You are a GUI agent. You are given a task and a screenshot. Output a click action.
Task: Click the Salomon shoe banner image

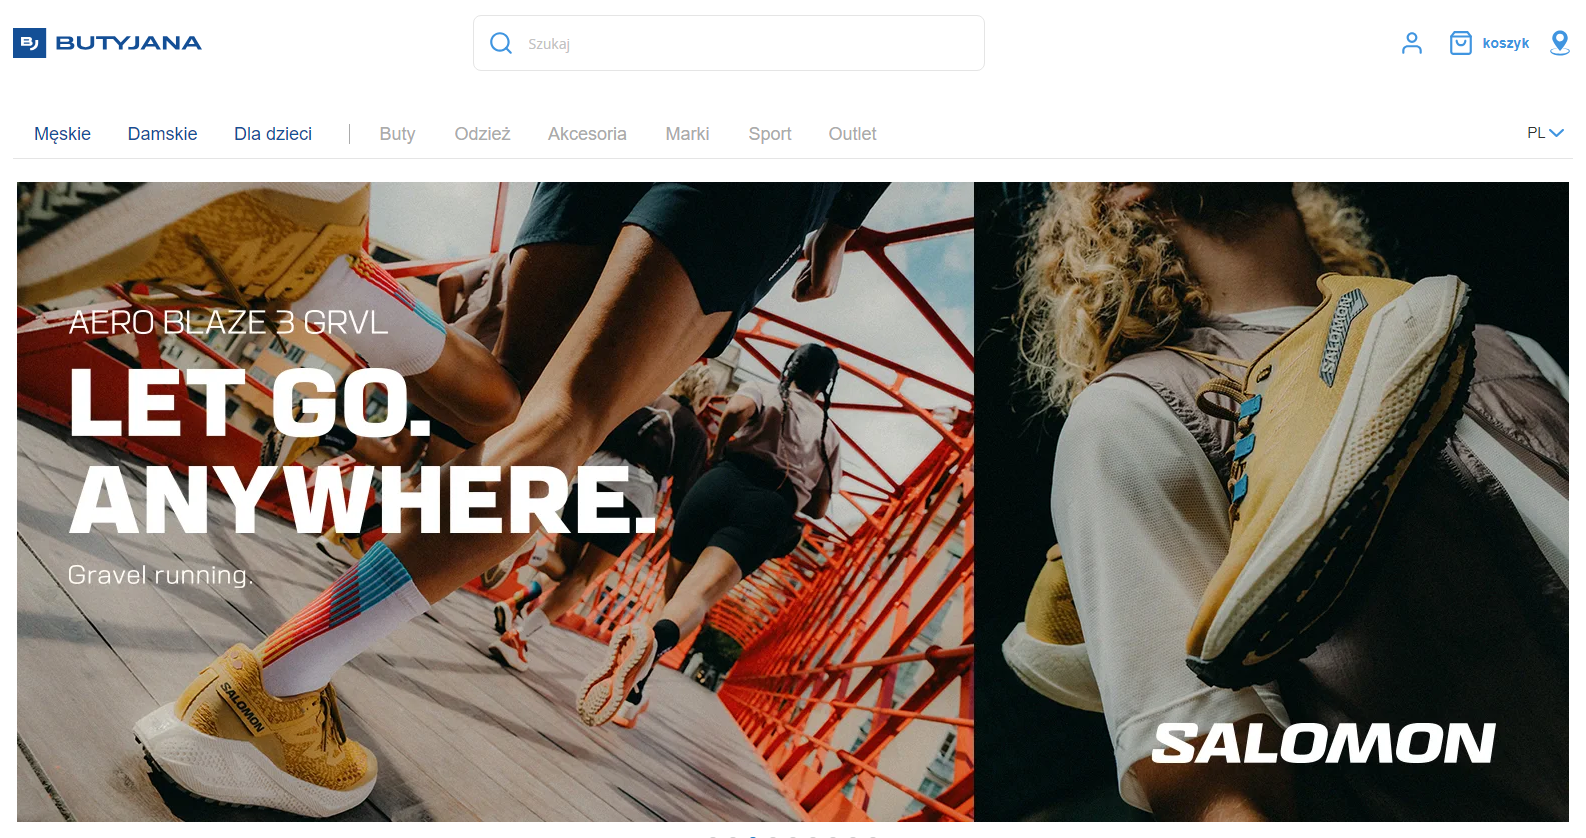[x=1271, y=502]
